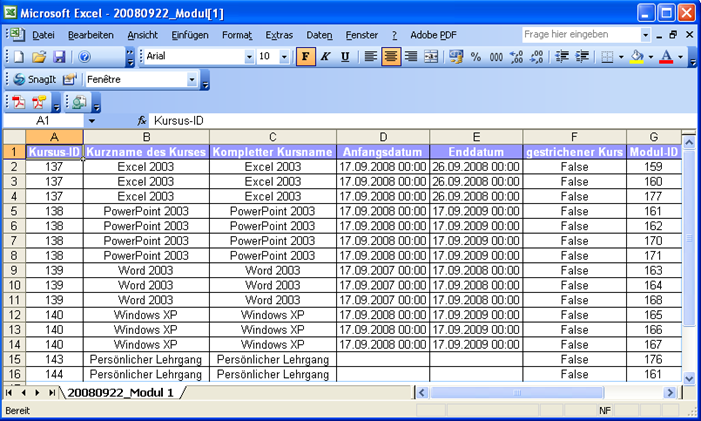Click the align left icon
This screenshot has height=421, width=701.
pyautogui.click(x=371, y=57)
